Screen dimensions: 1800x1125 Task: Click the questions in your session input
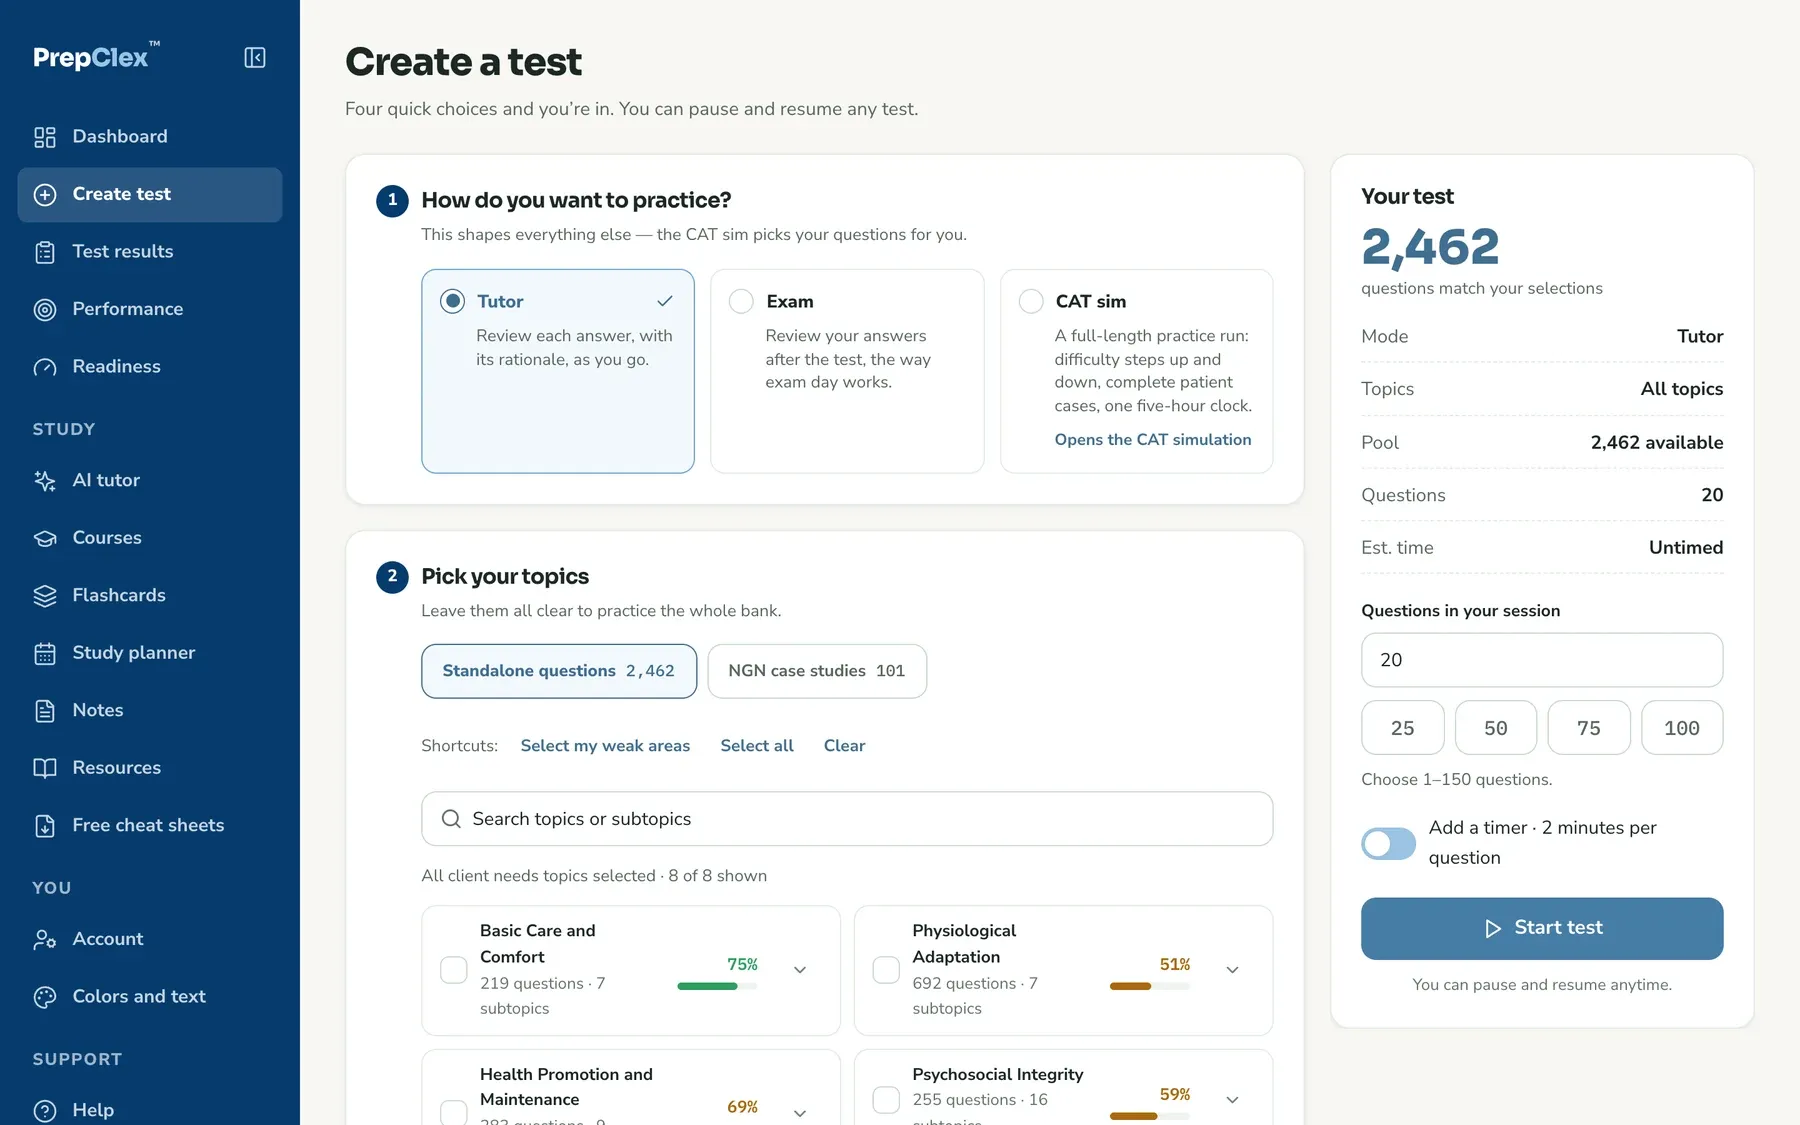click(x=1542, y=660)
